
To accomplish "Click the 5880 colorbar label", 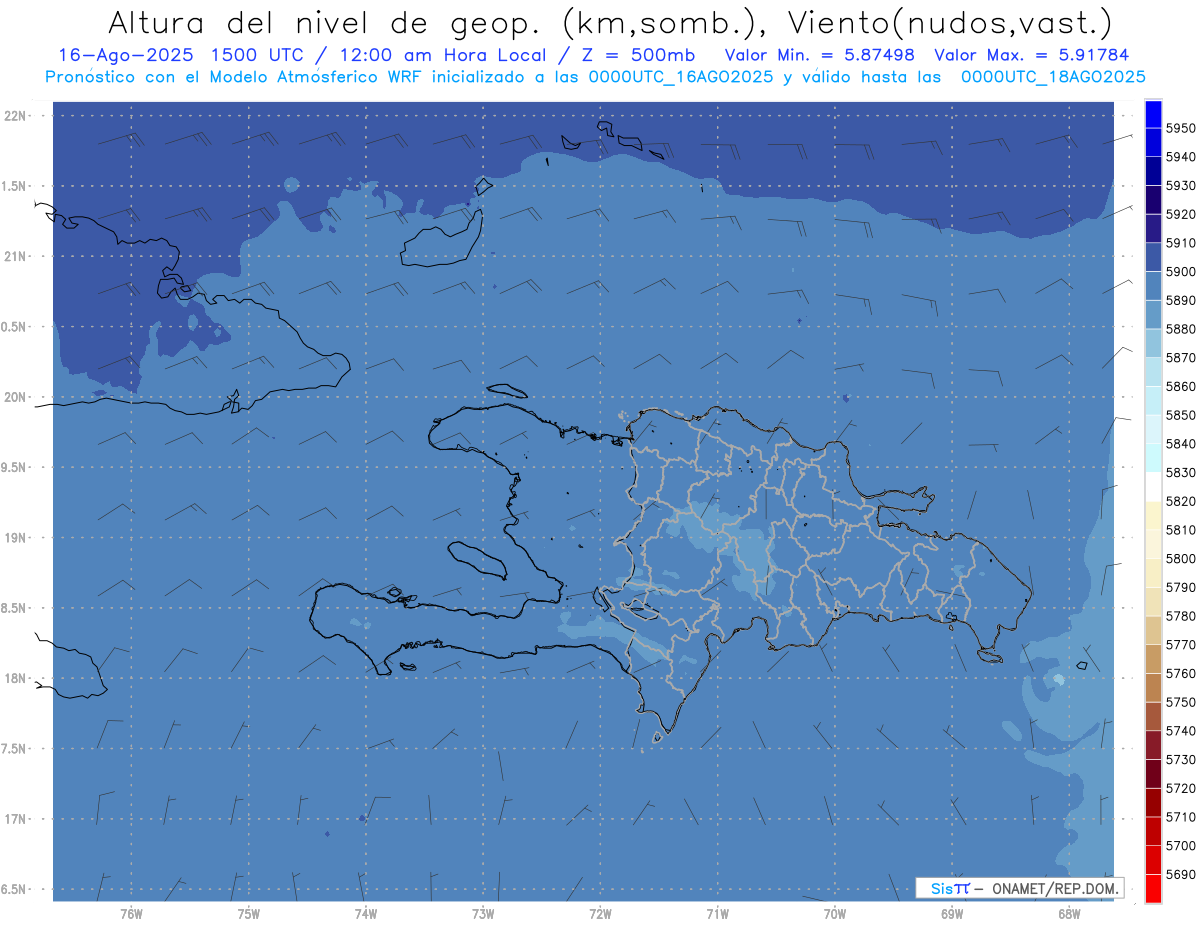I will [x=1180, y=329].
